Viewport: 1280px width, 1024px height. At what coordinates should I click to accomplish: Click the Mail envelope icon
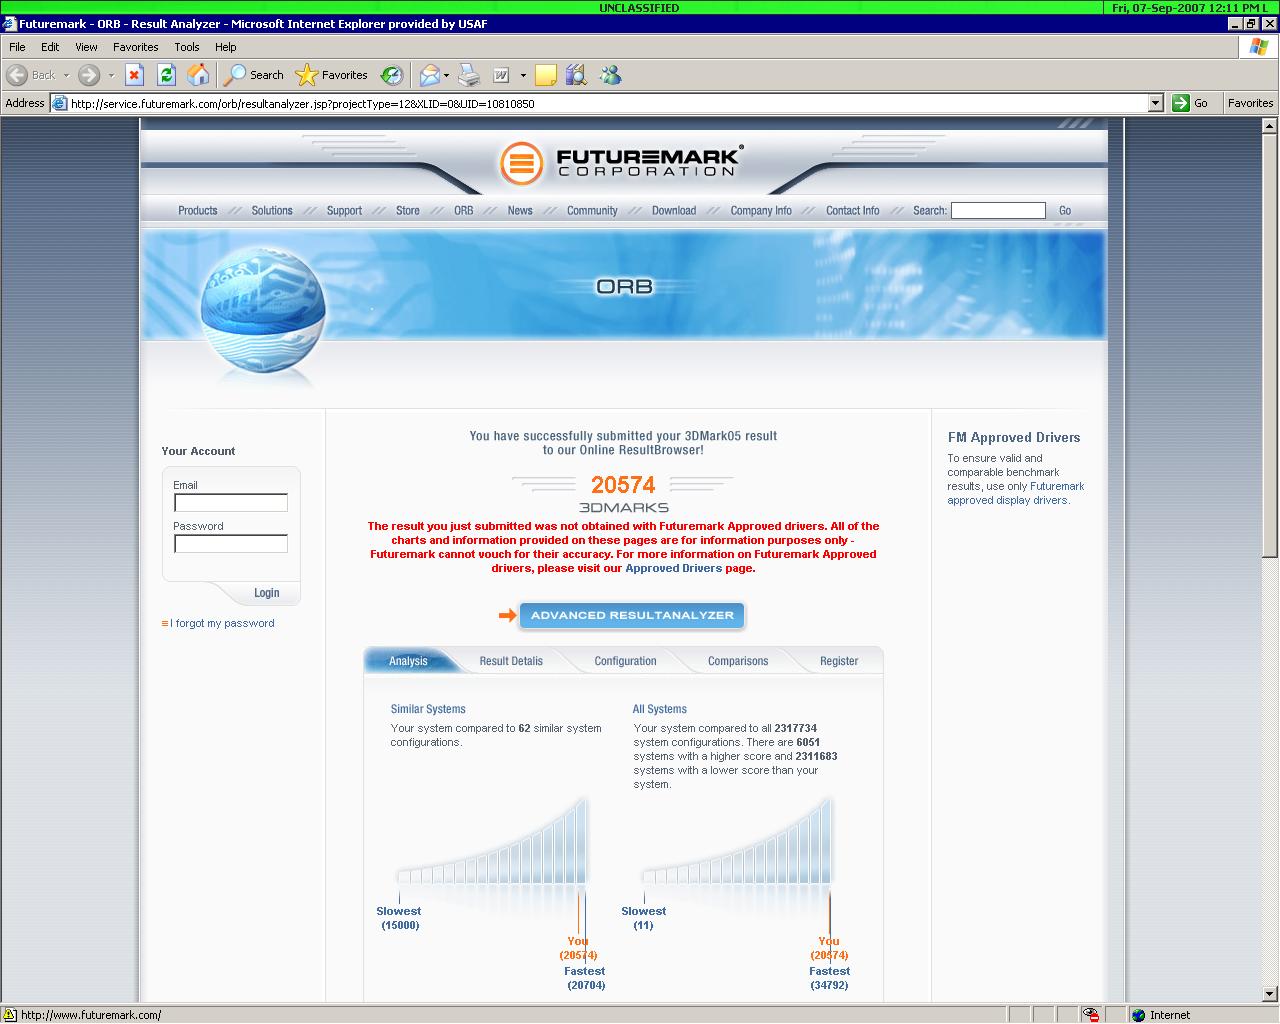(x=429, y=75)
